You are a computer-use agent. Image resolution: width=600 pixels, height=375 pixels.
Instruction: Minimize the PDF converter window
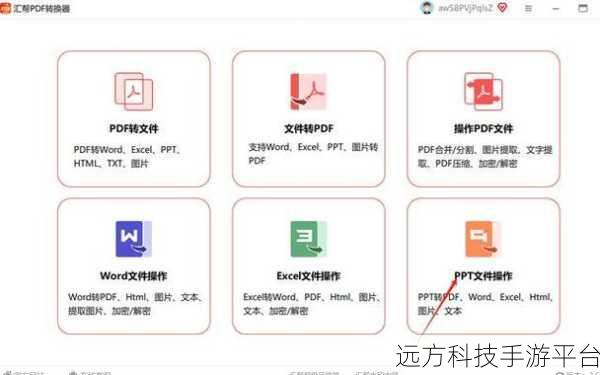coord(556,8)
